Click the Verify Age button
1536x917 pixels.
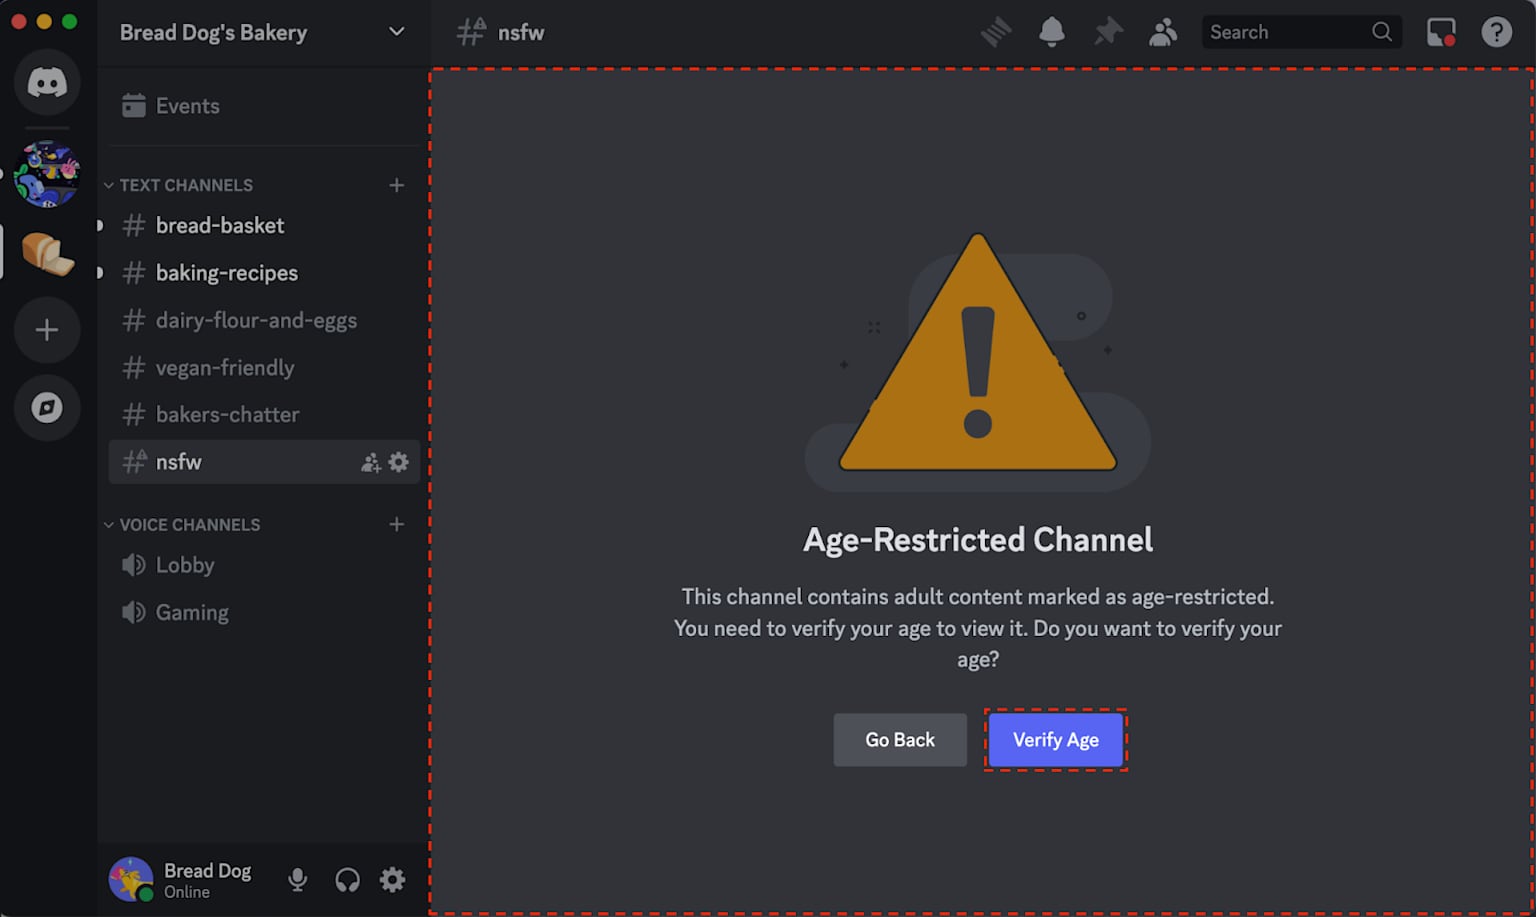click(x=1055, y=740)
